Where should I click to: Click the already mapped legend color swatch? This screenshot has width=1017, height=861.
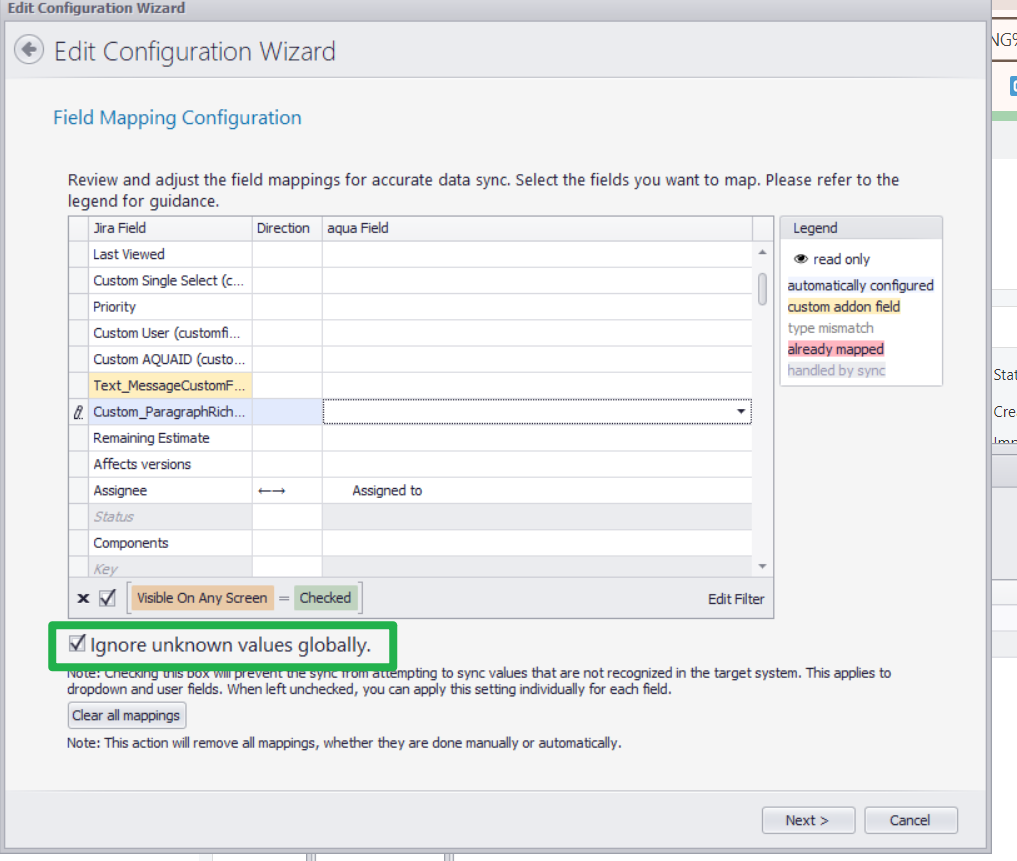point(835,349)
